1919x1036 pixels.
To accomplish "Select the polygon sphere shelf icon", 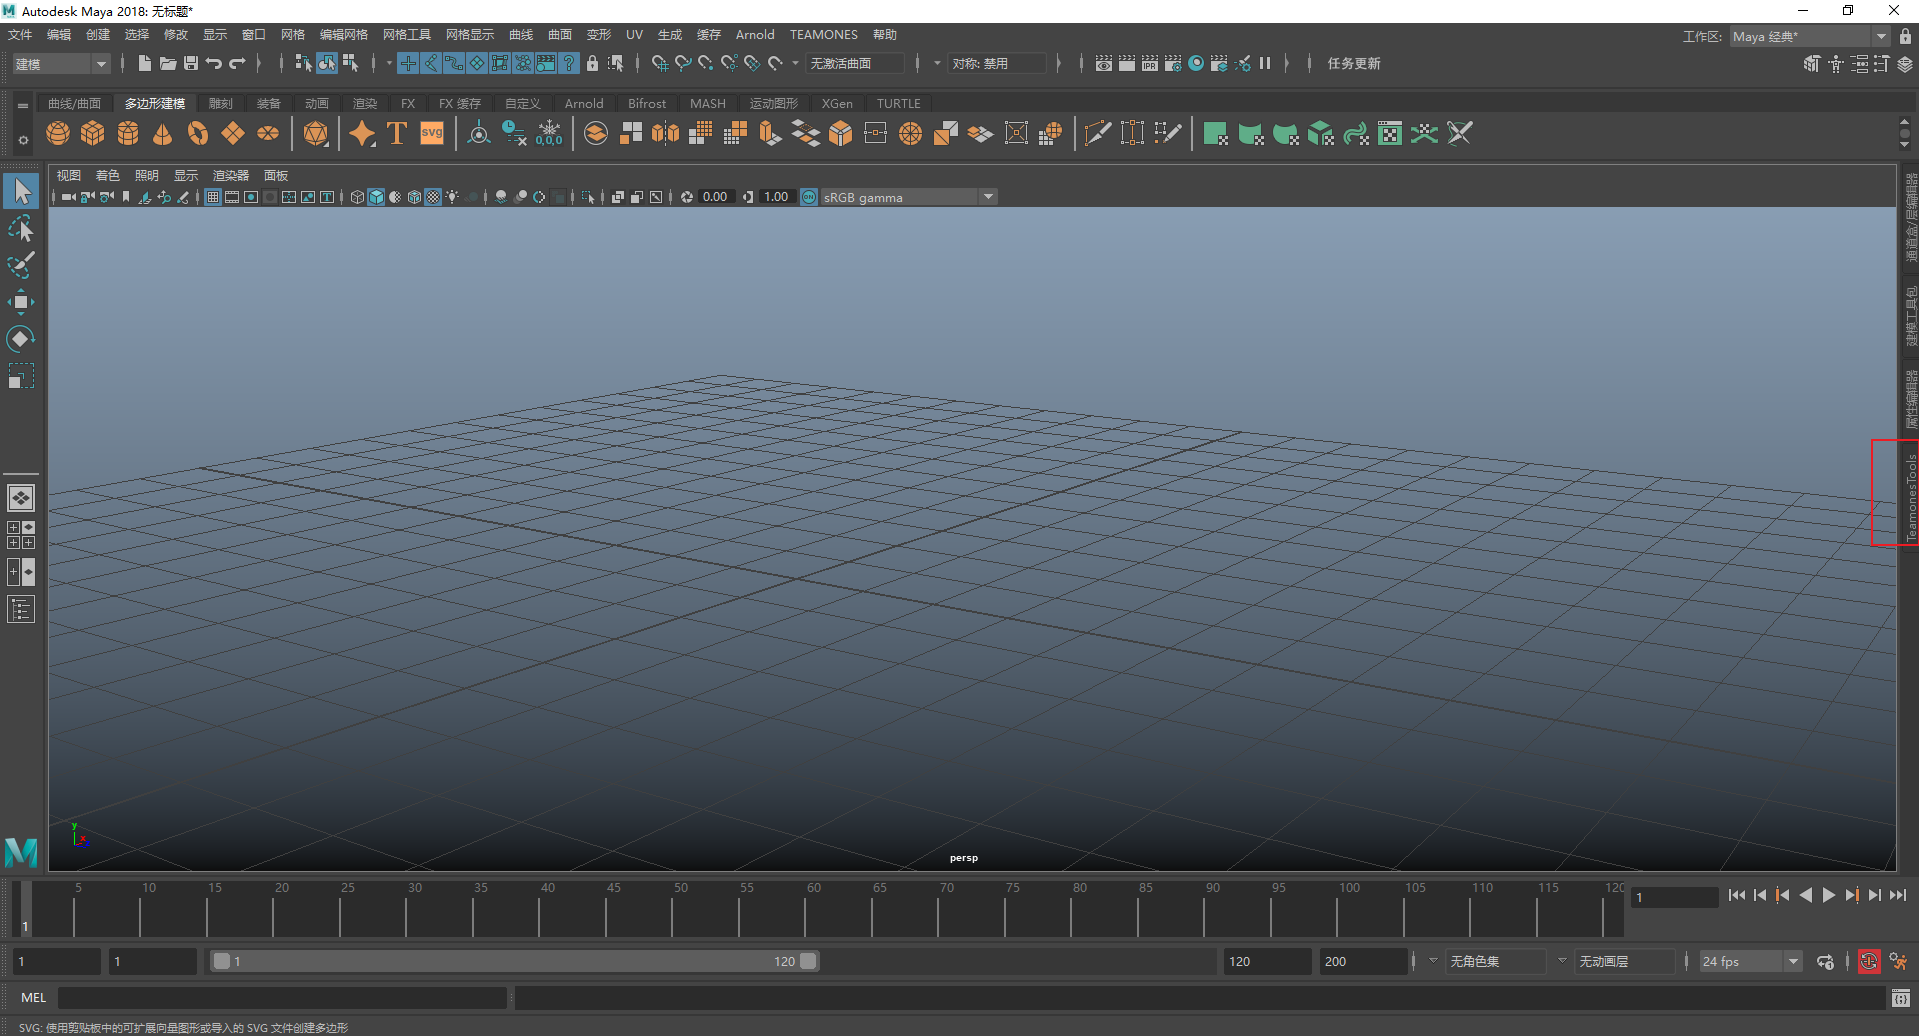I will pyautogui.click(x=58, y=133).
